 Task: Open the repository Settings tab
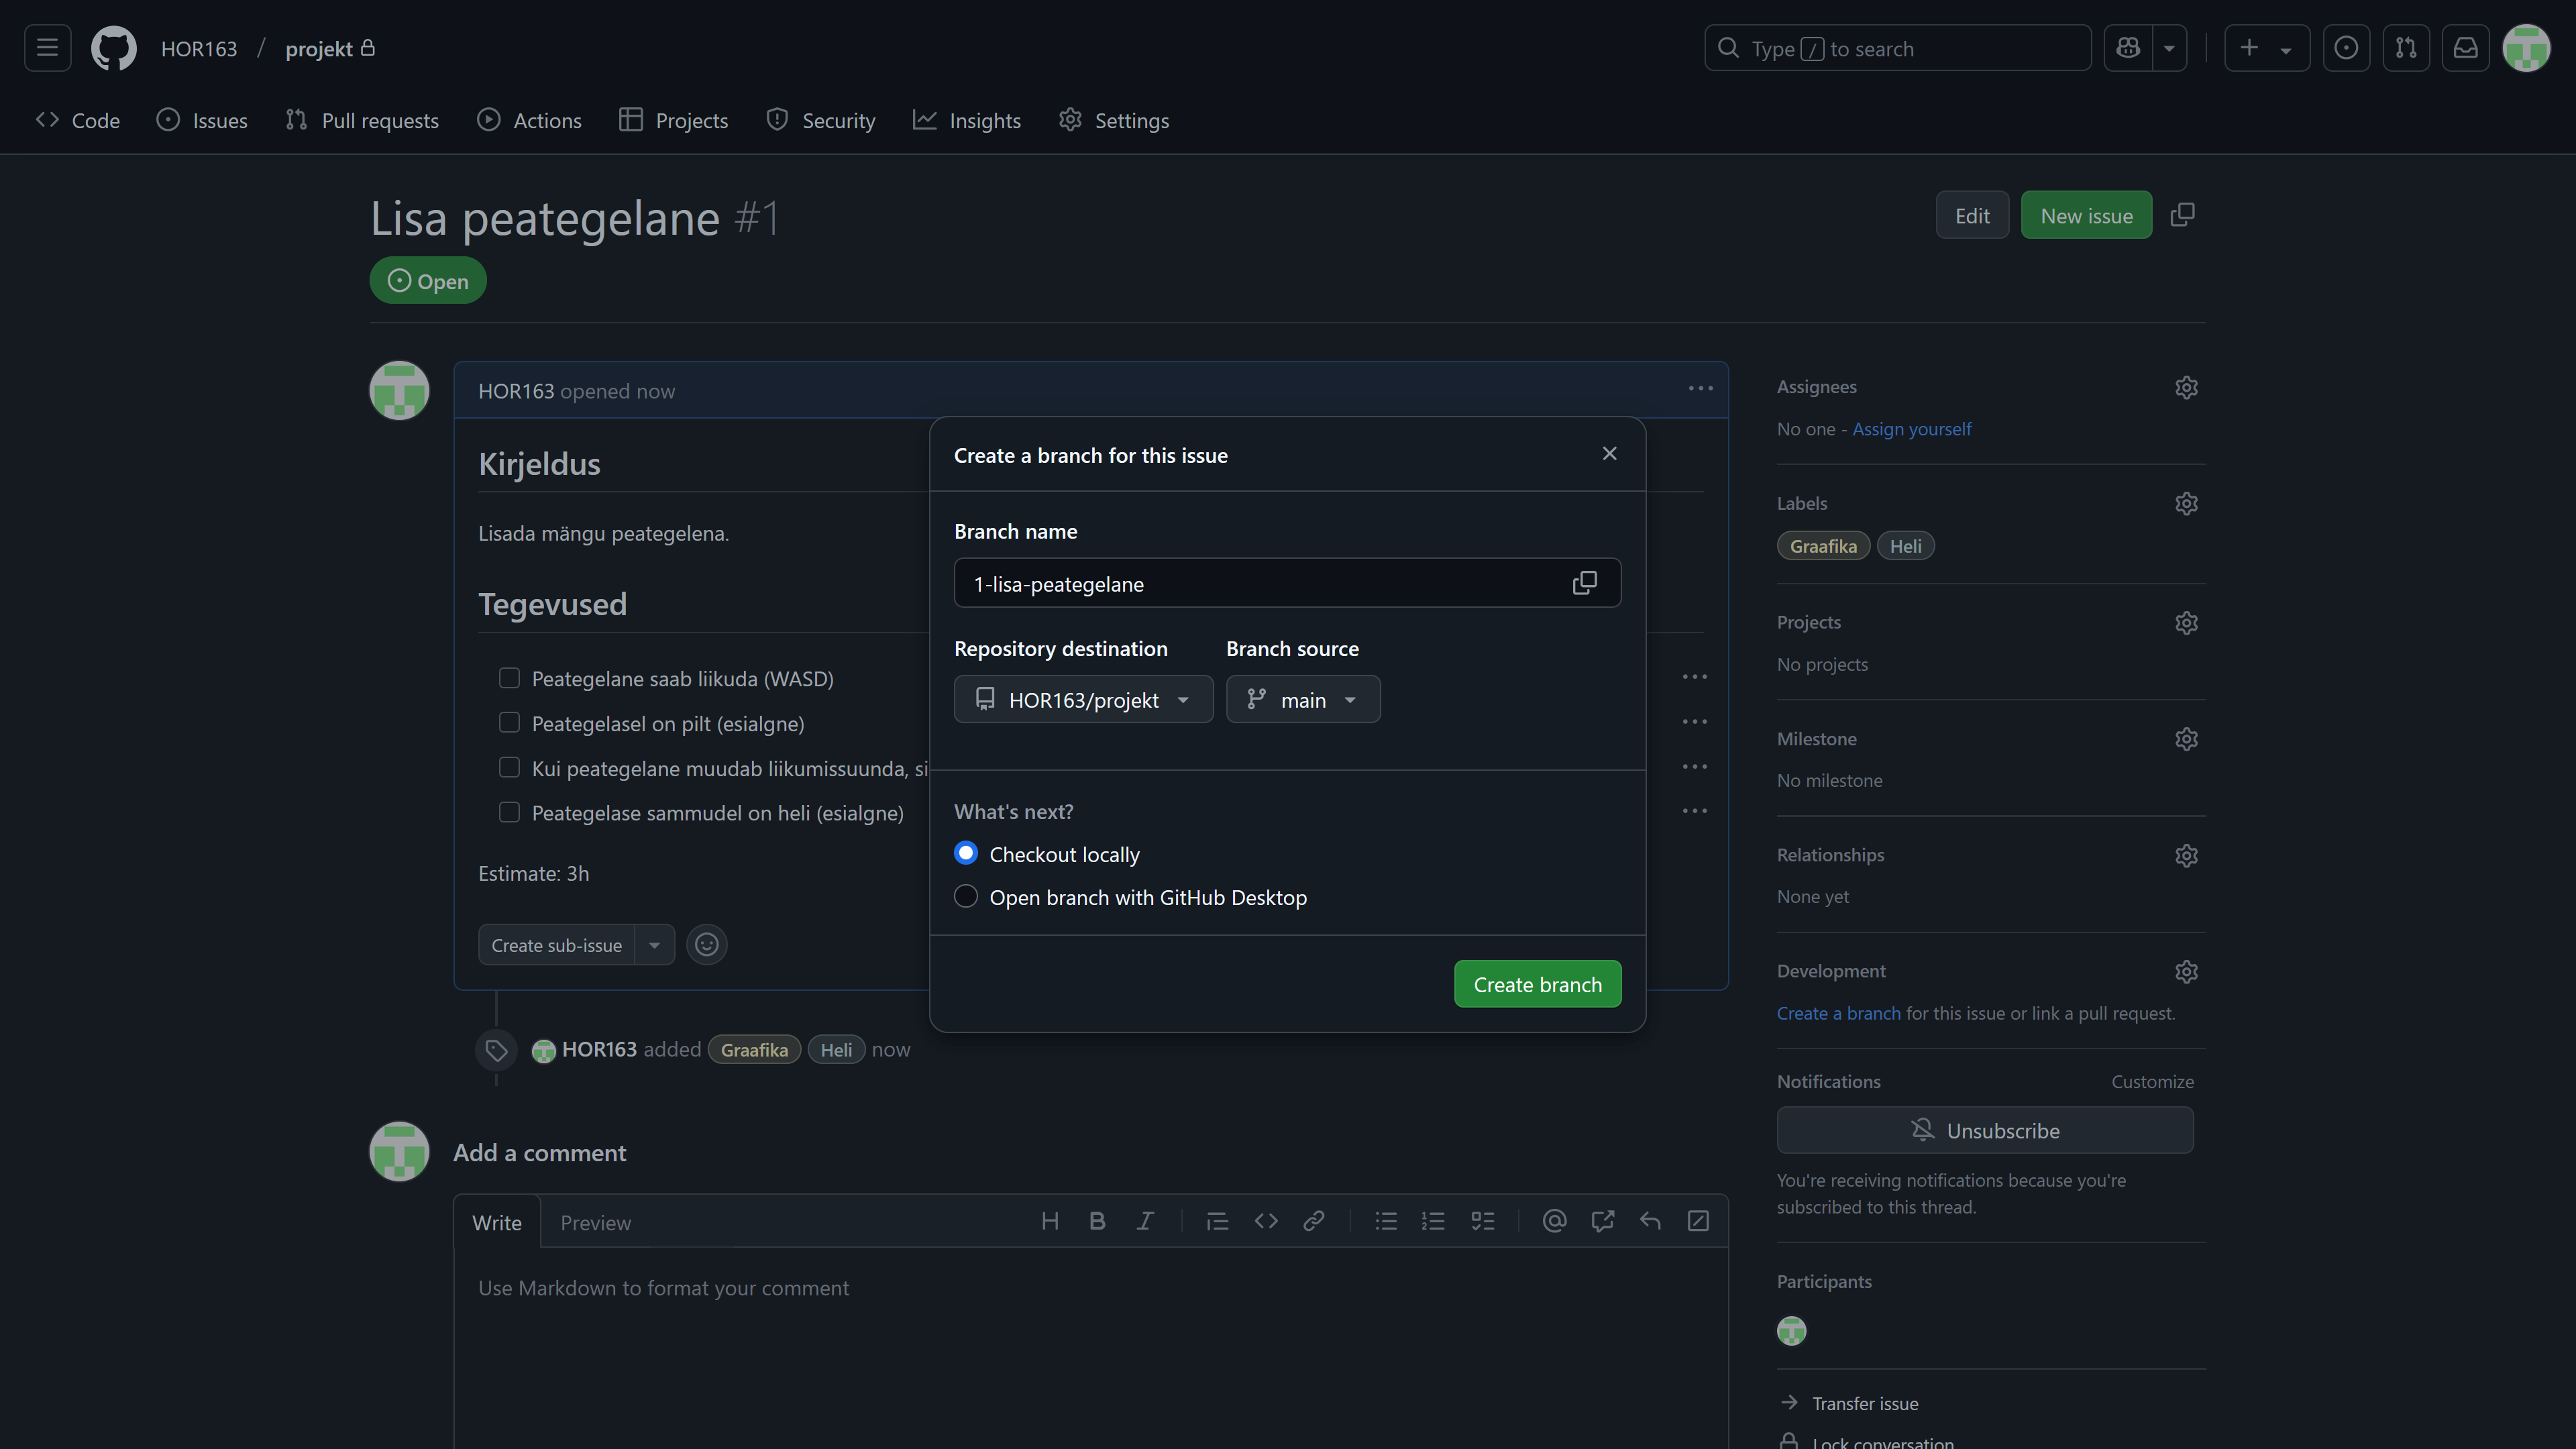tap(1114, 120)
